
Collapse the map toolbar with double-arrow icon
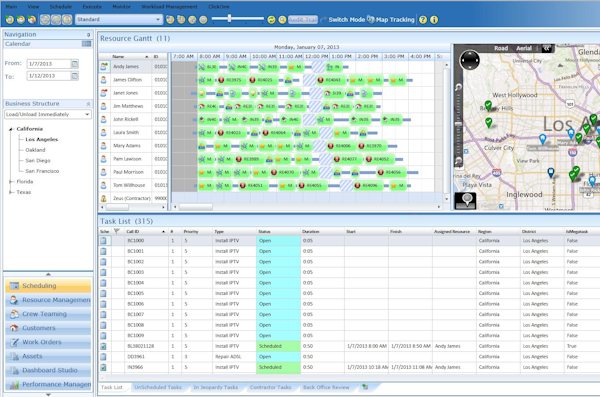point(546,48)
